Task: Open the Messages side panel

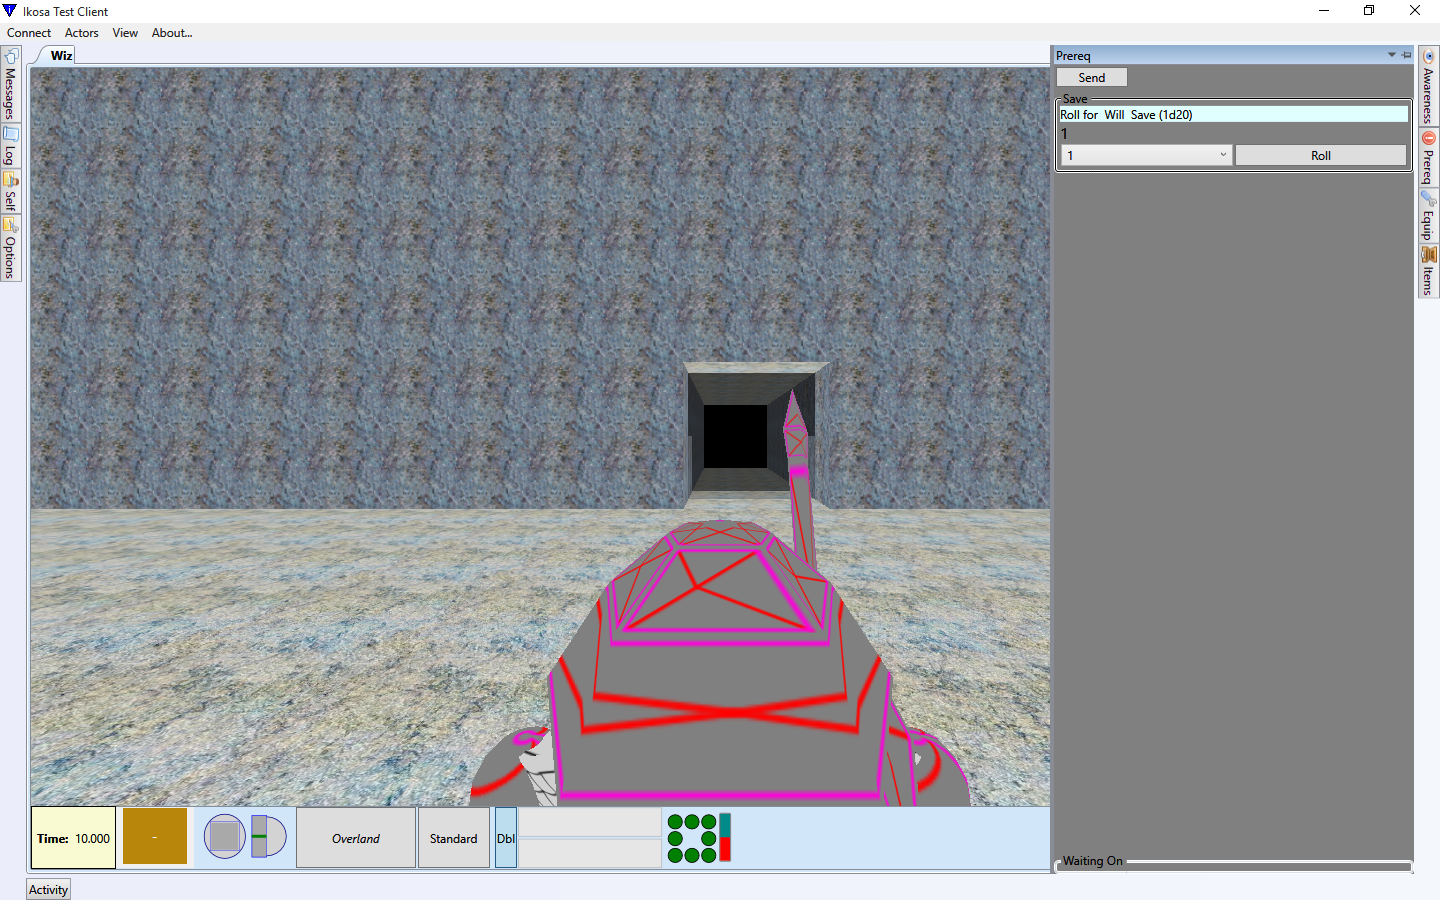Action: click(x=10, y=86)
